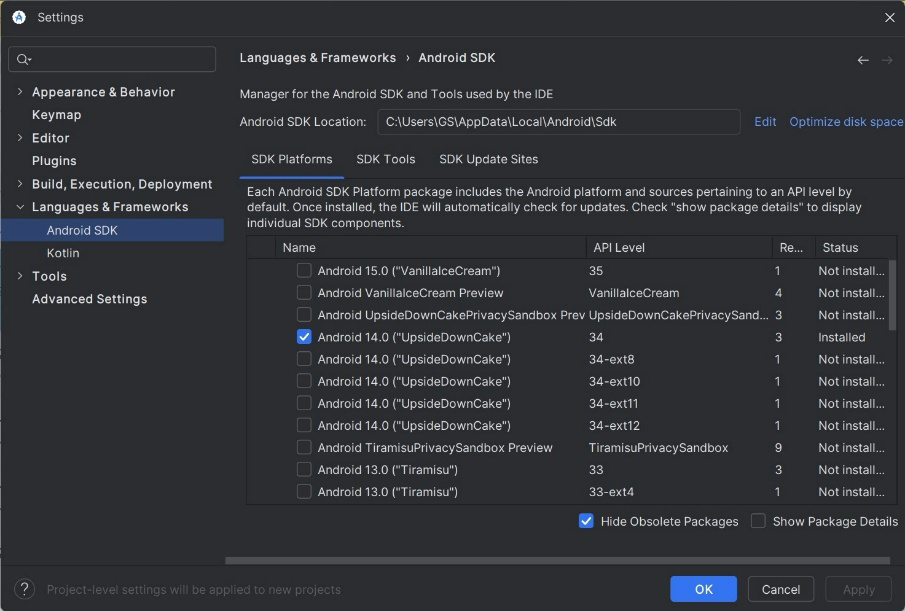Click the OK button
This screenshot has width=905, height=611.
coord(704,589)
